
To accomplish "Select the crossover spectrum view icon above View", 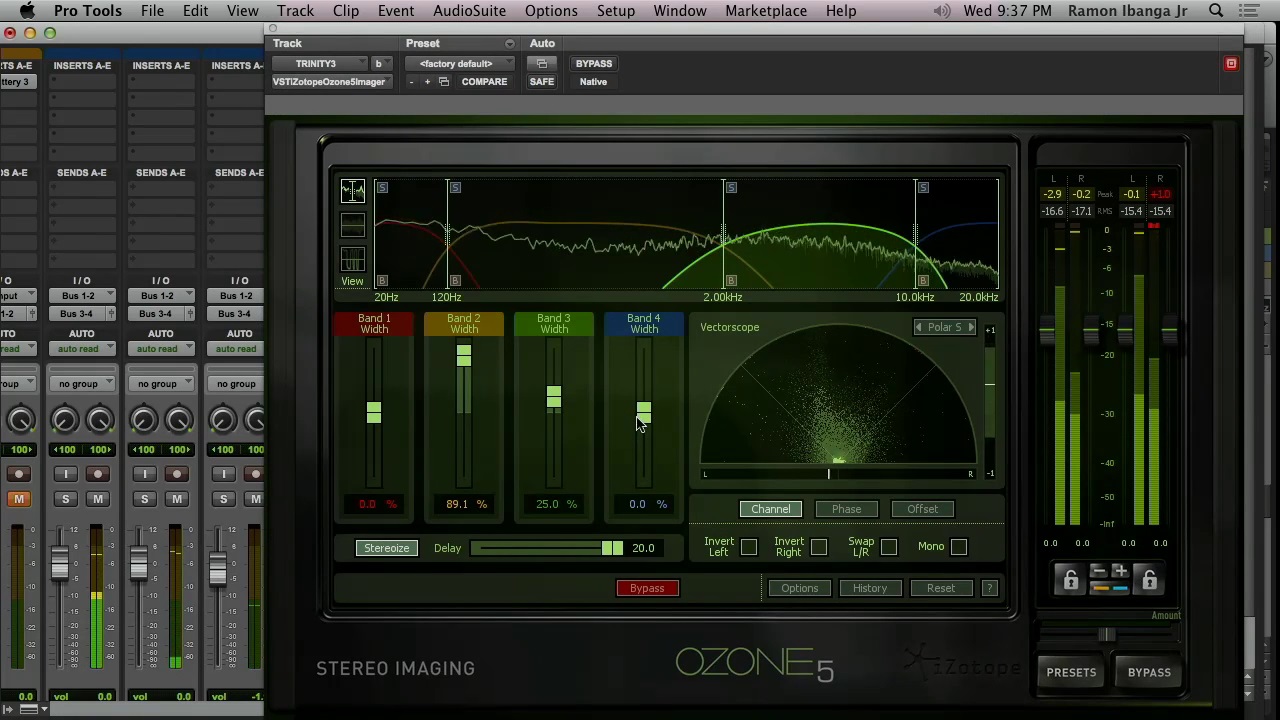I will [353, 191].
